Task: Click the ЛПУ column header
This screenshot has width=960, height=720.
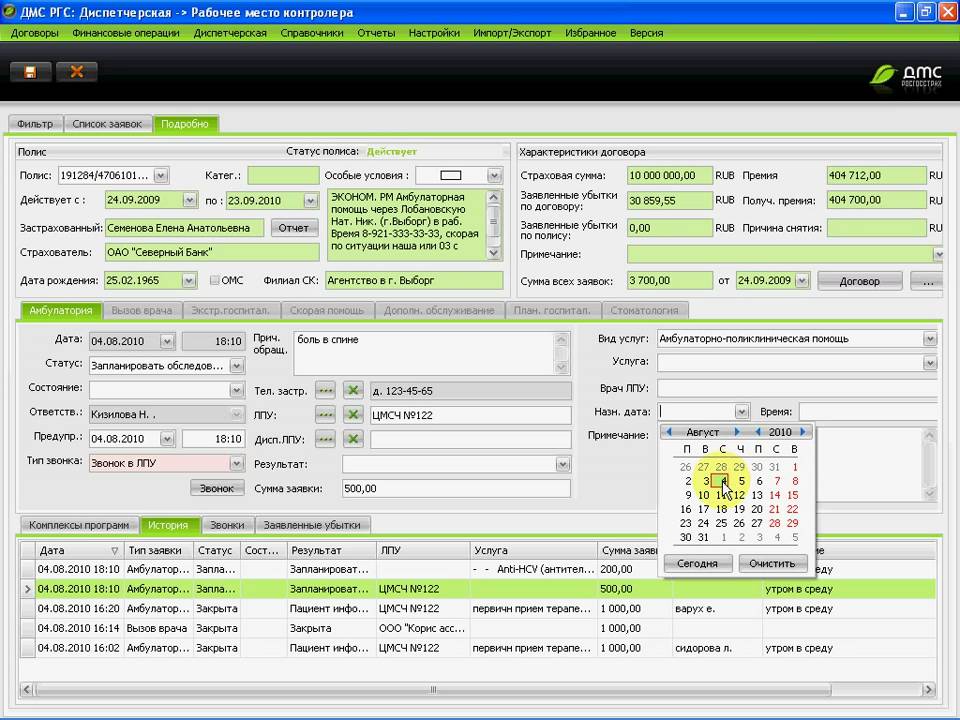Action: [422, 550]
